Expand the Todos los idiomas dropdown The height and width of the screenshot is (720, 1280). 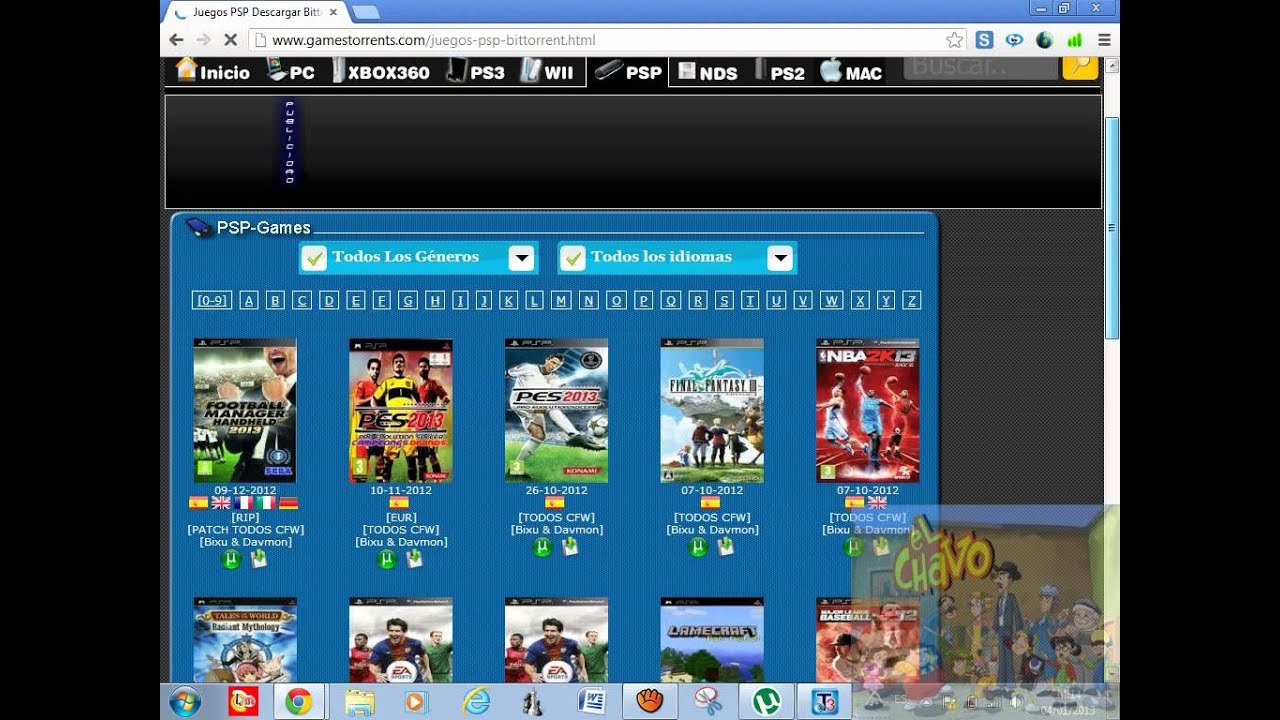(x=780, y=257)
